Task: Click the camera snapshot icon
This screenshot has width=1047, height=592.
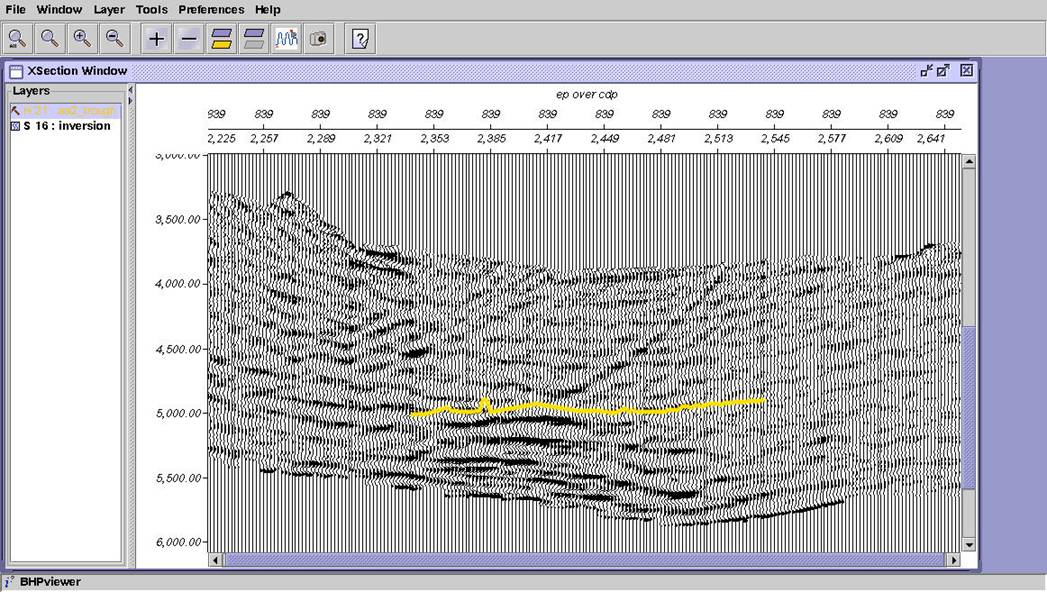Action: [x=319, y=39]
